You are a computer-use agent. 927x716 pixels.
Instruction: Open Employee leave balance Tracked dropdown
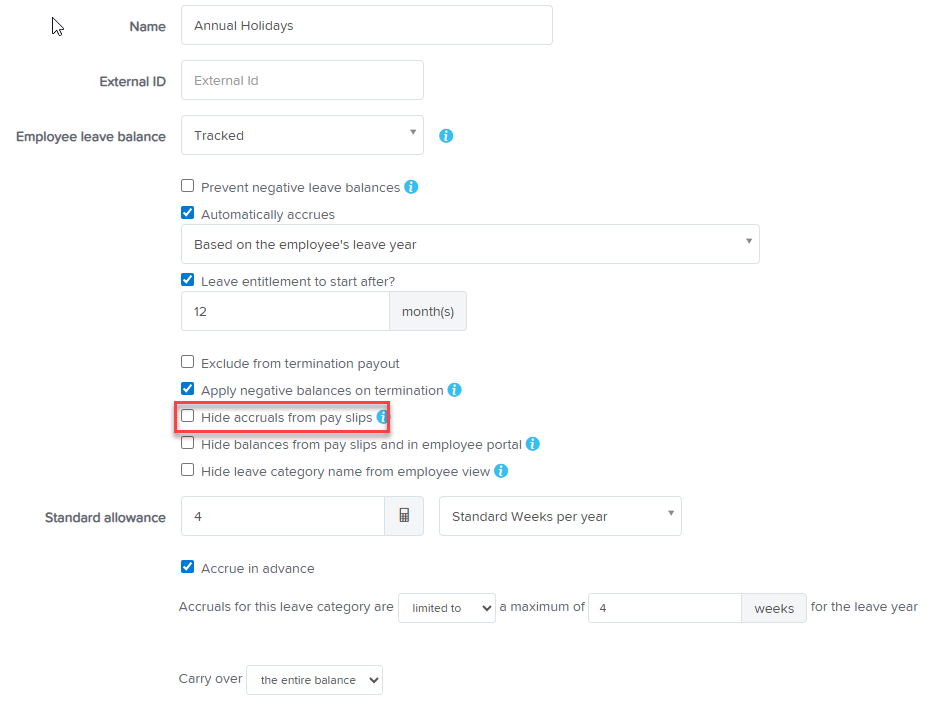(x=302, y=135)
